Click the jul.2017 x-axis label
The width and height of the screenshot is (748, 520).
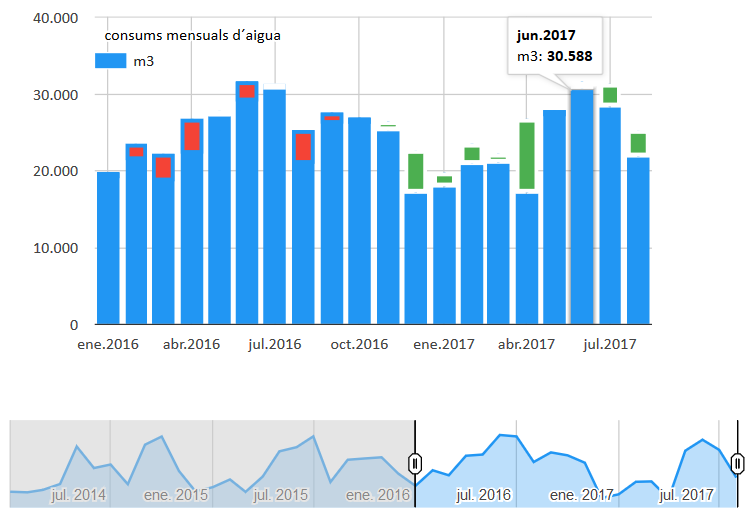pyautogui.click(x=610, y=344)
